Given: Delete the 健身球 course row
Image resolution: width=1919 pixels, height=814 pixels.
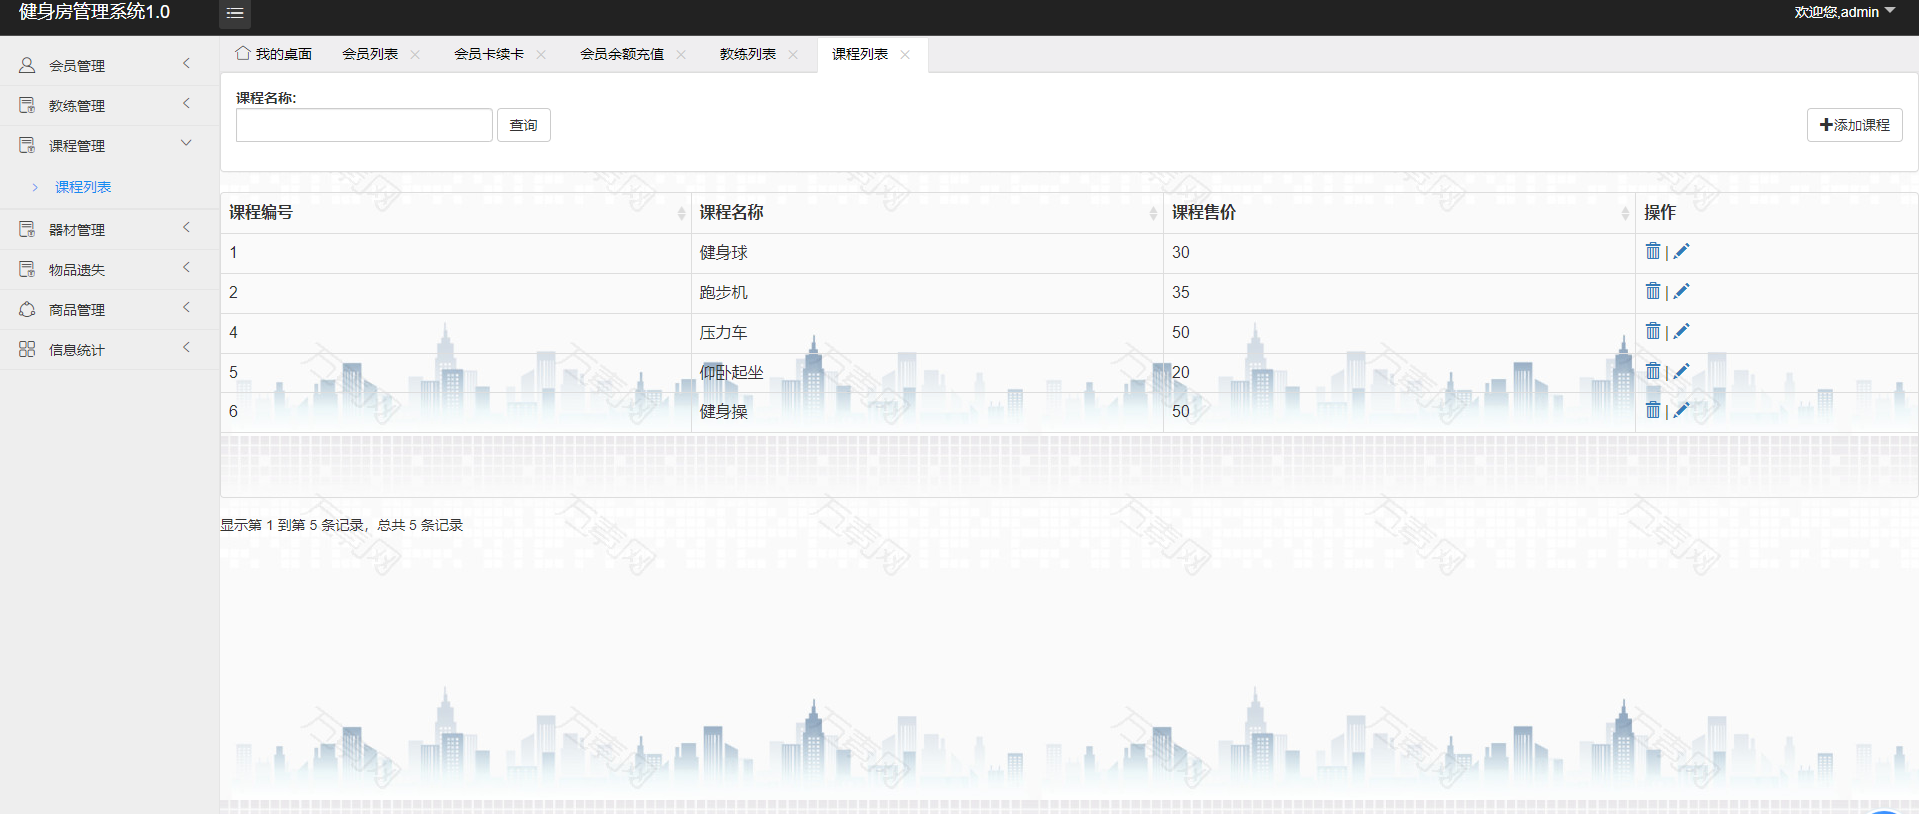Looking at the screenshot, I should 1652,251.
